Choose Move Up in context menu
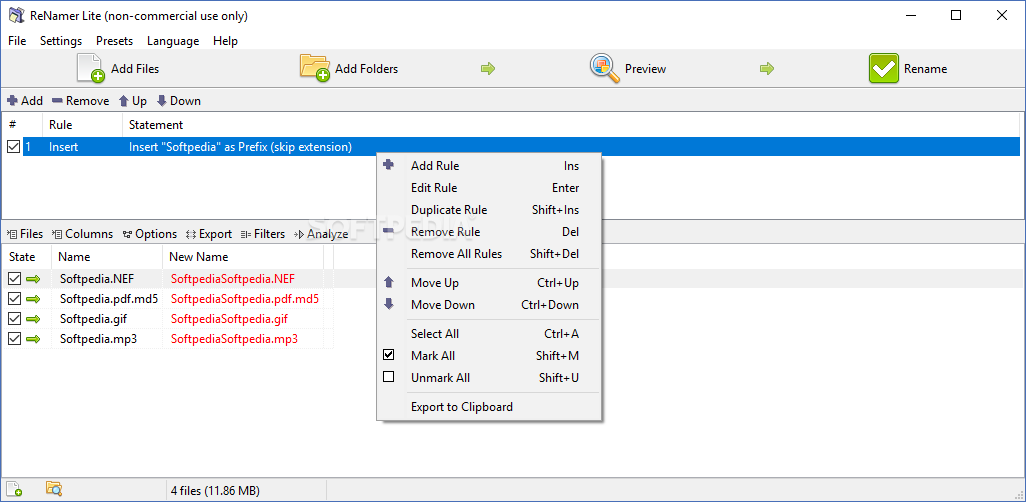This screenshot has width=1026, height=502. click(x=489, y=283)
